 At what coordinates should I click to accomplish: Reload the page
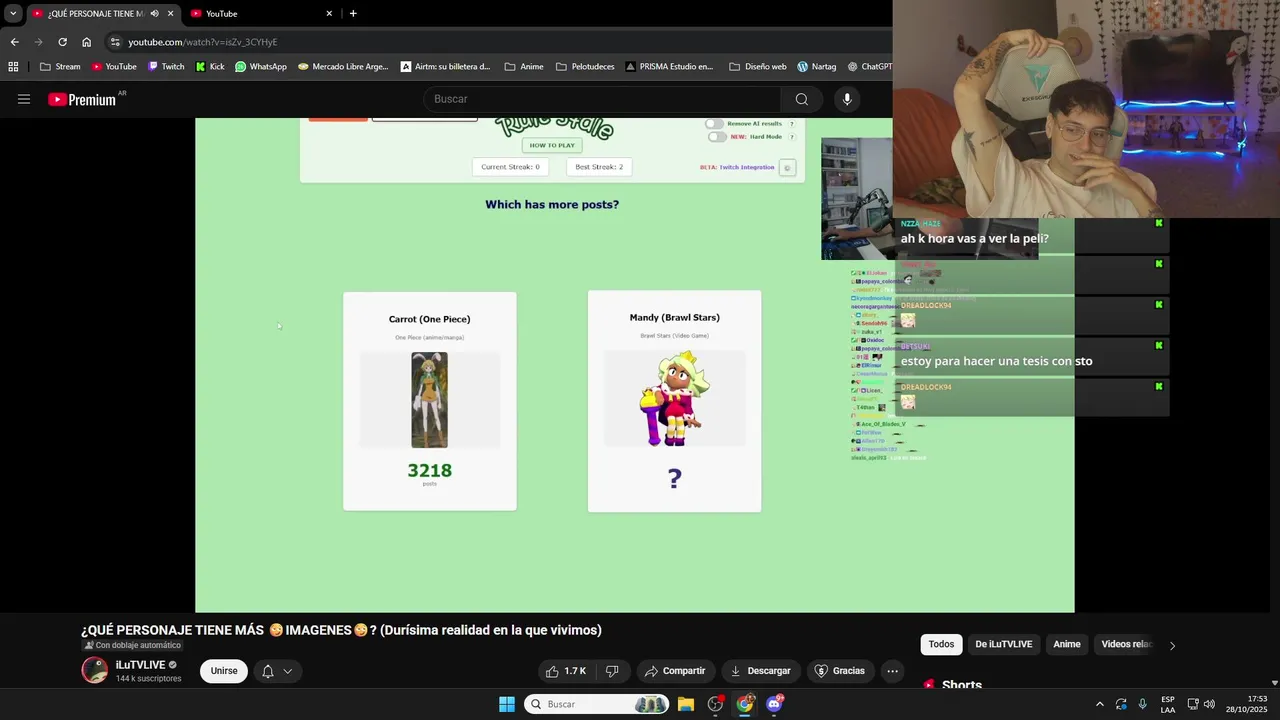pyautogui.click(x=62, y=42)
